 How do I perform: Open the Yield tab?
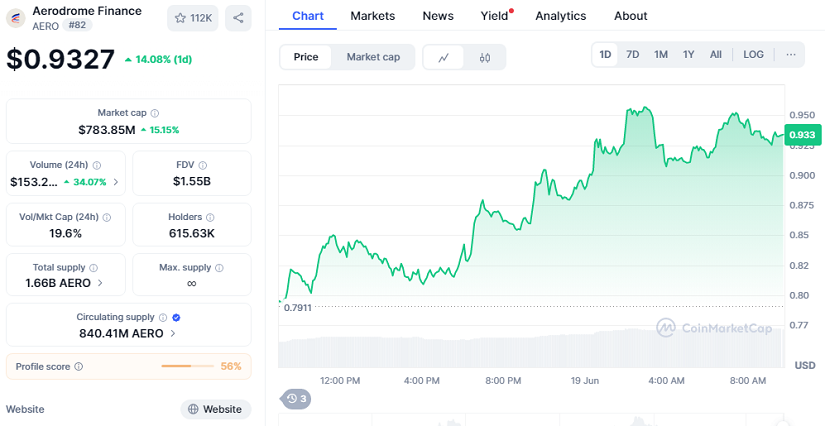tap(495, 16)
